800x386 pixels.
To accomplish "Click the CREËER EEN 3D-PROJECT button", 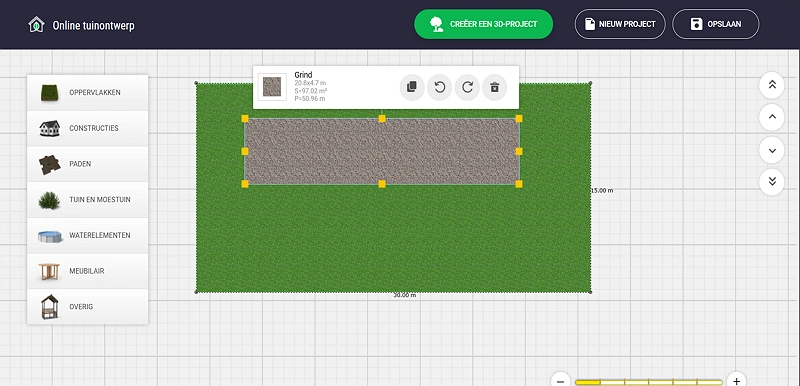I will click(484, 24).
